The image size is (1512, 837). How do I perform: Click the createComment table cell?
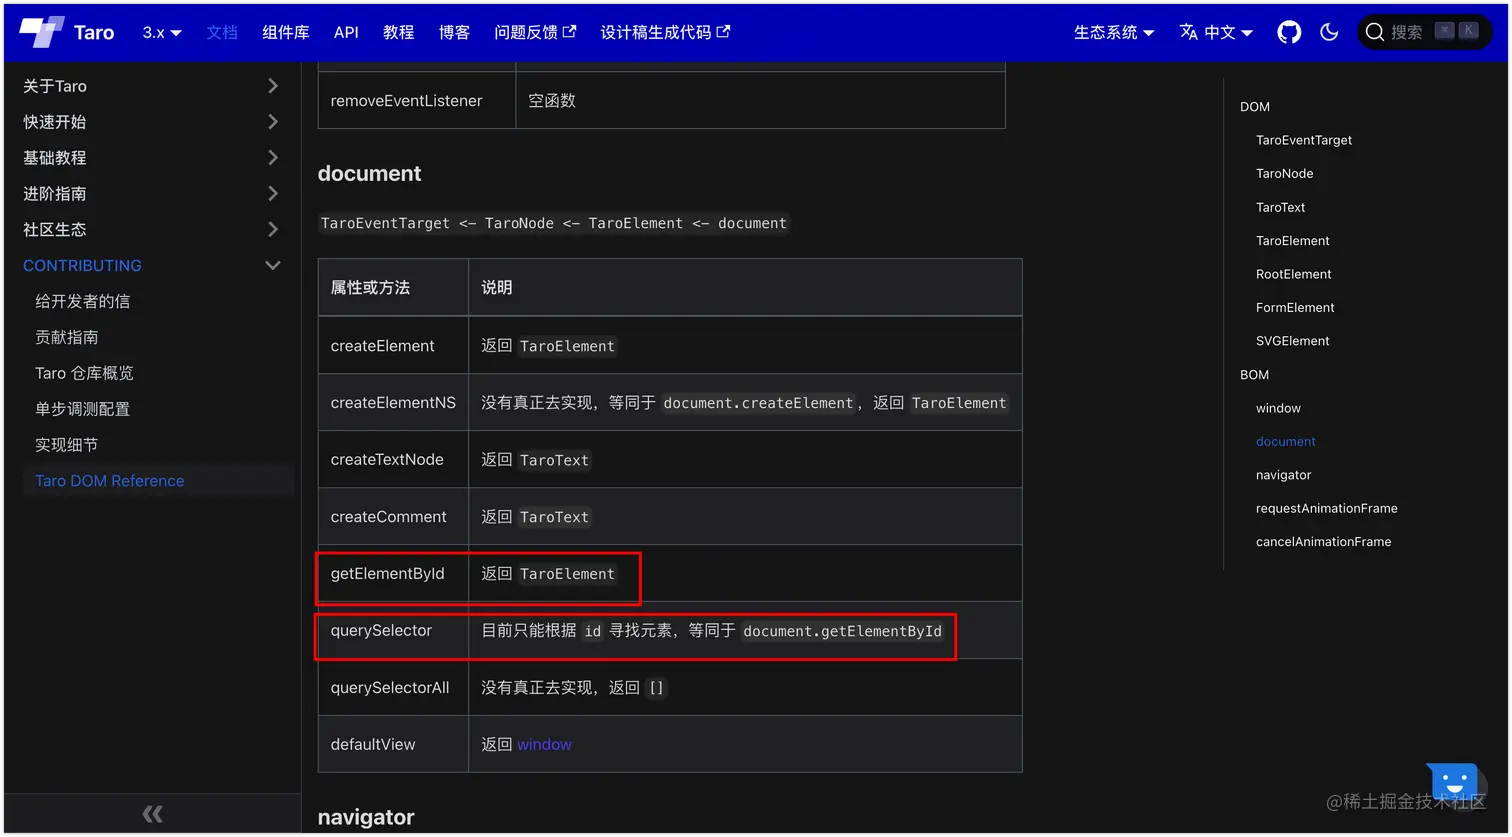point(393,517)
